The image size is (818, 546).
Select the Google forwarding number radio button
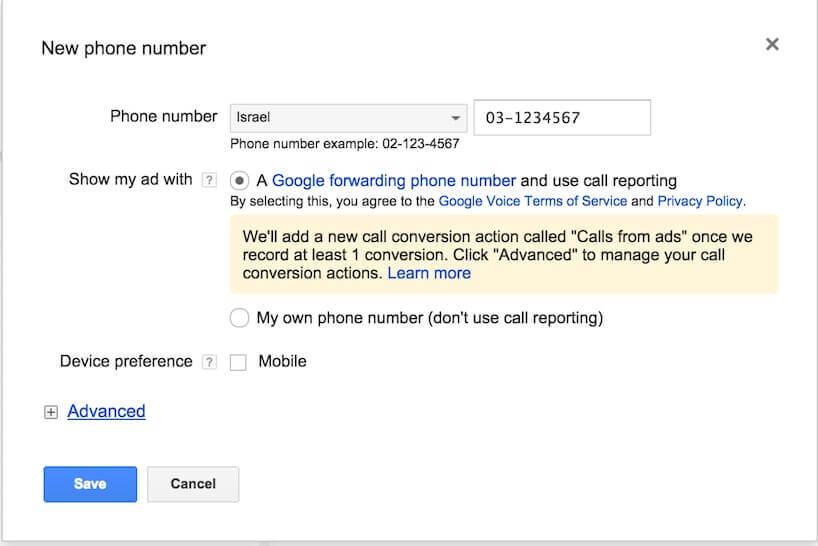239,181
